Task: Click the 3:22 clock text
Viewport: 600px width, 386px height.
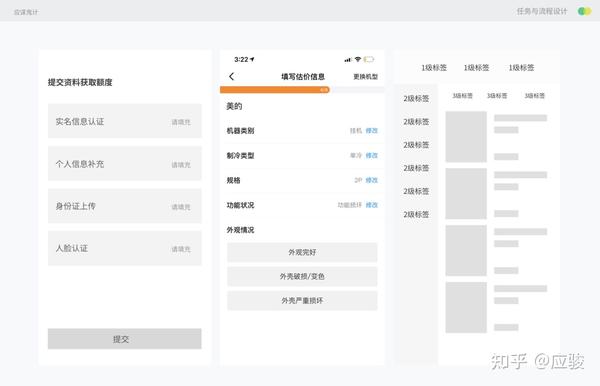Action: click(241, 60)
